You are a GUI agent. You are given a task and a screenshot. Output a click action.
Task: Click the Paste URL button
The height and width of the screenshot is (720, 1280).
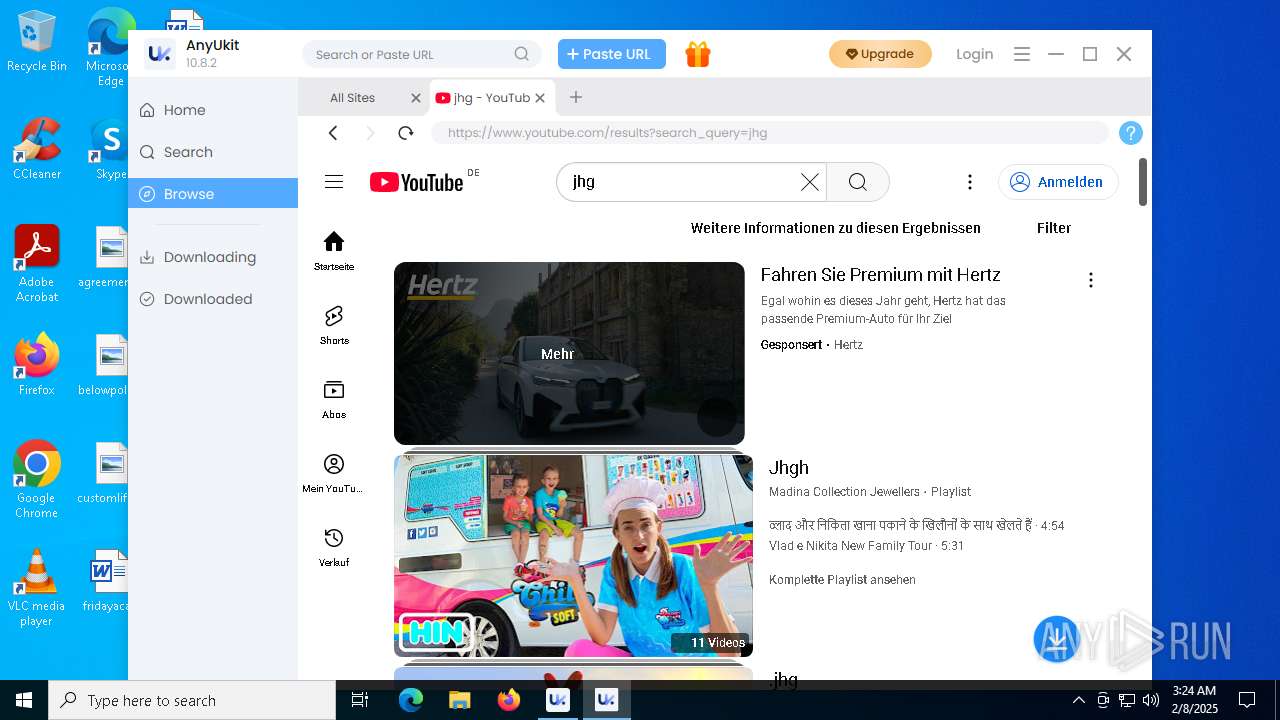(612, 54)
